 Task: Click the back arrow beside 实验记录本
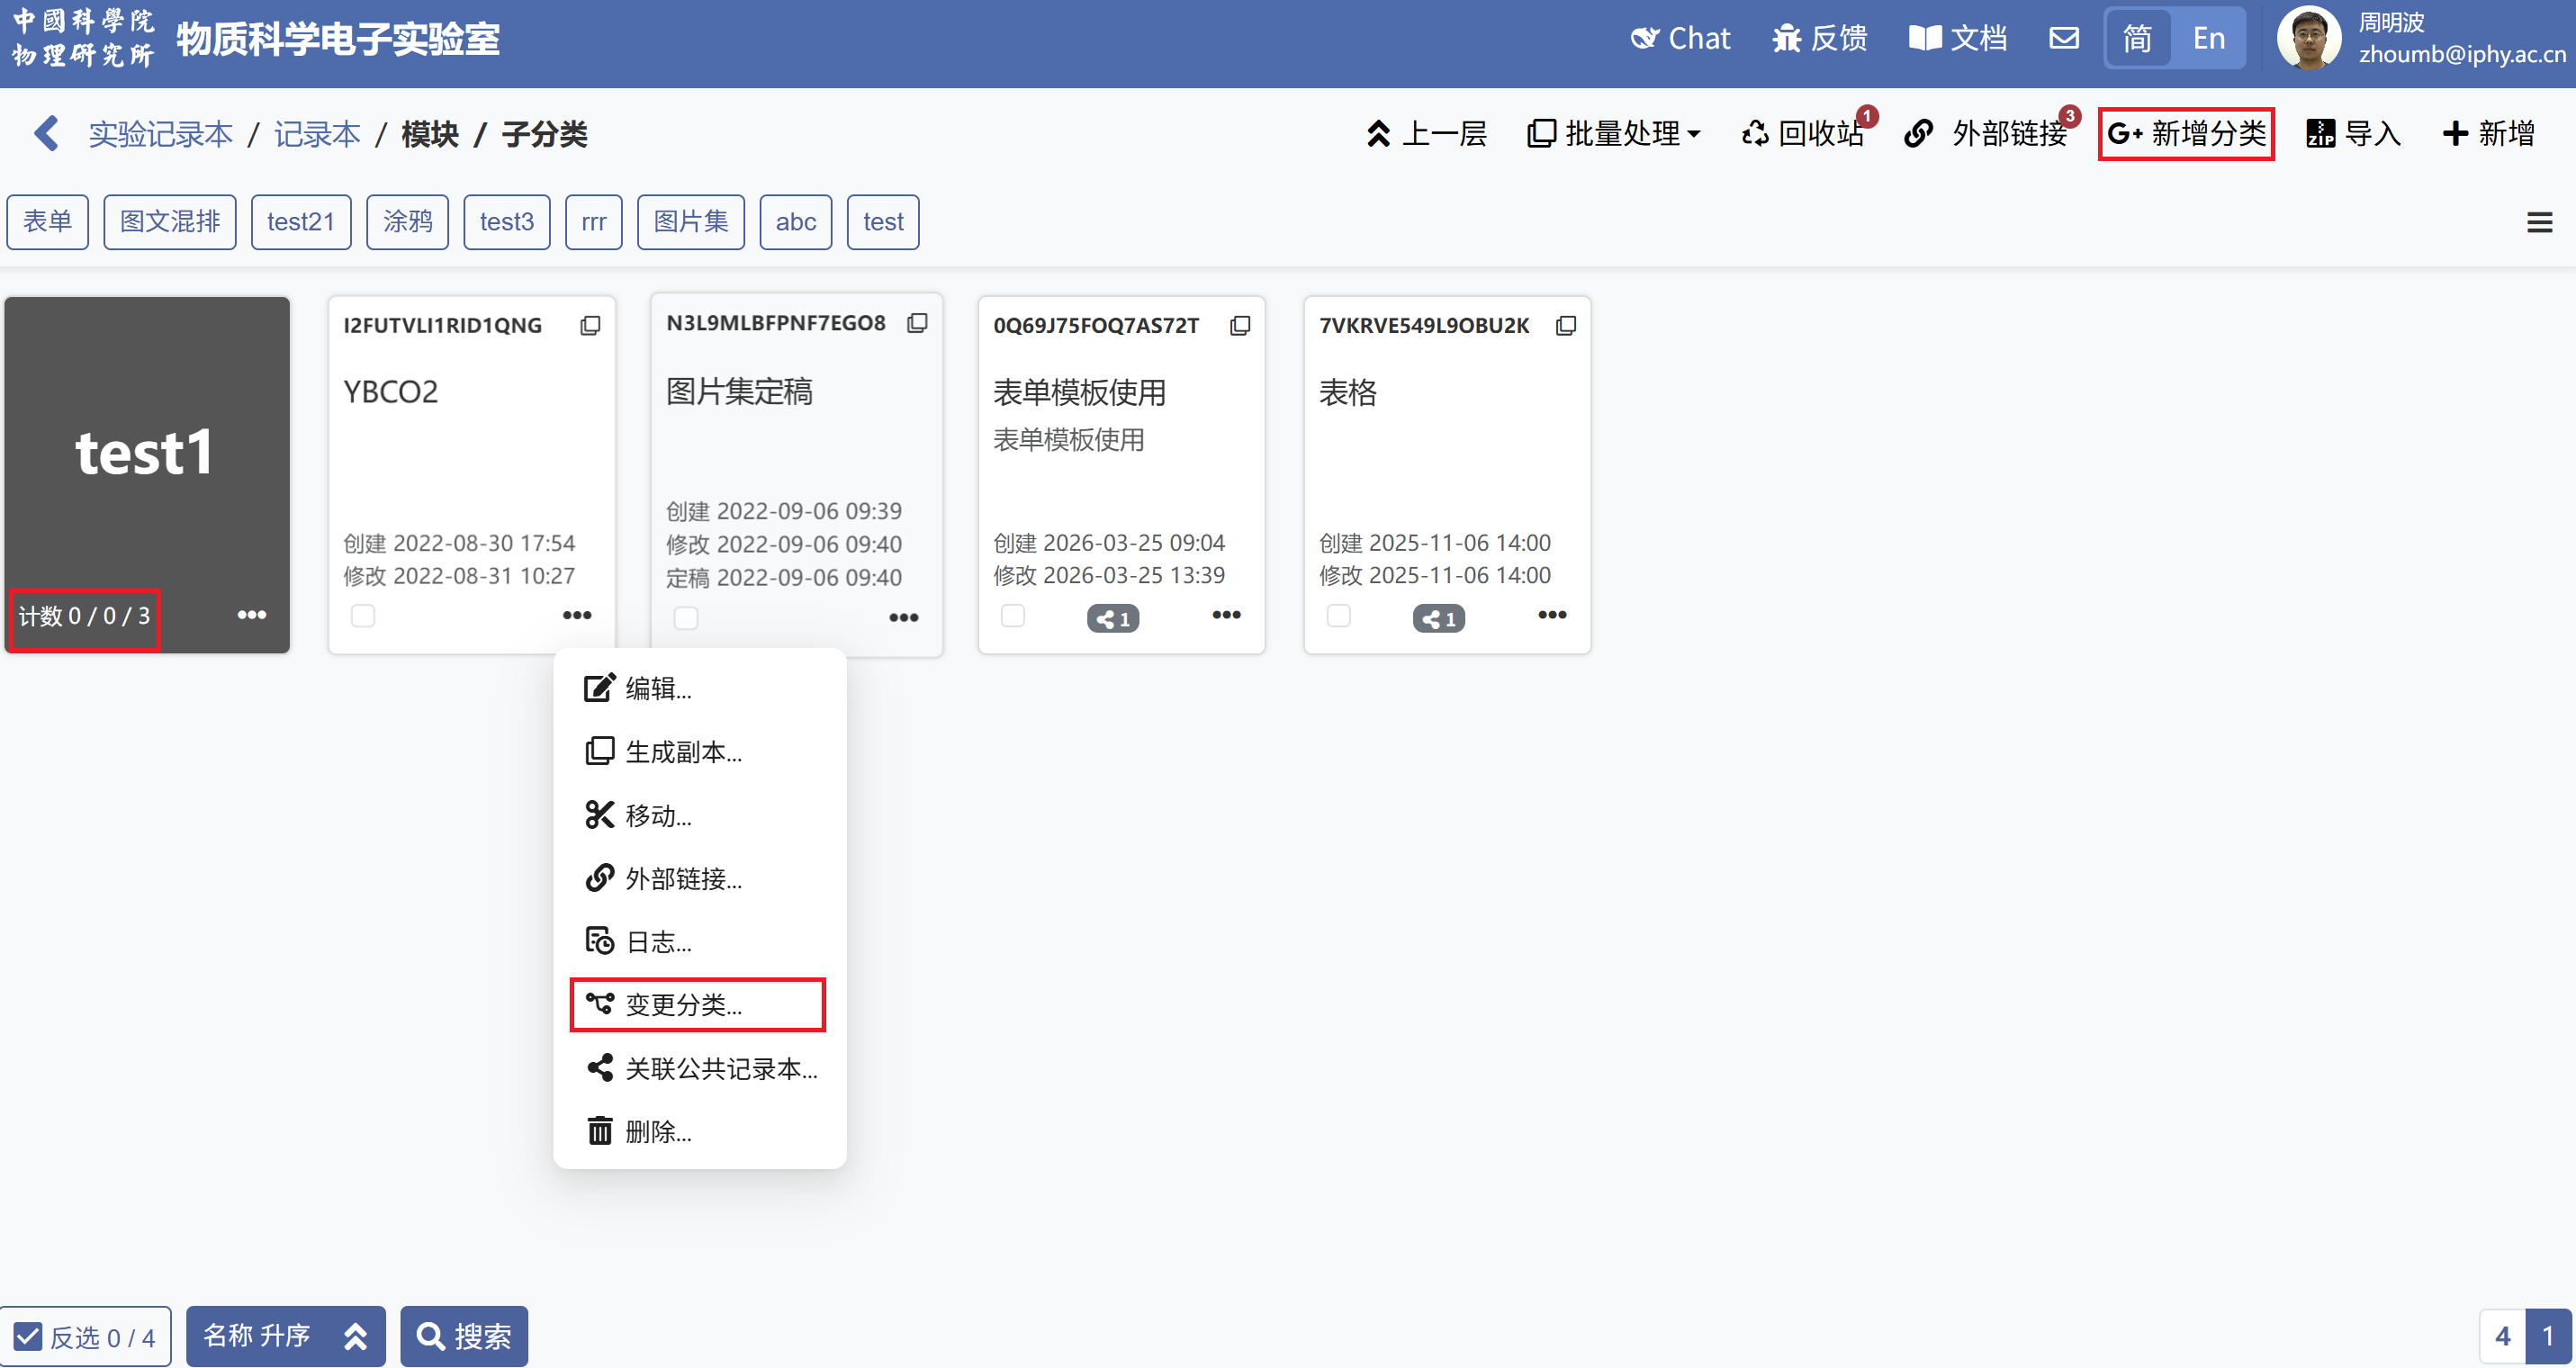click(46, 134)
